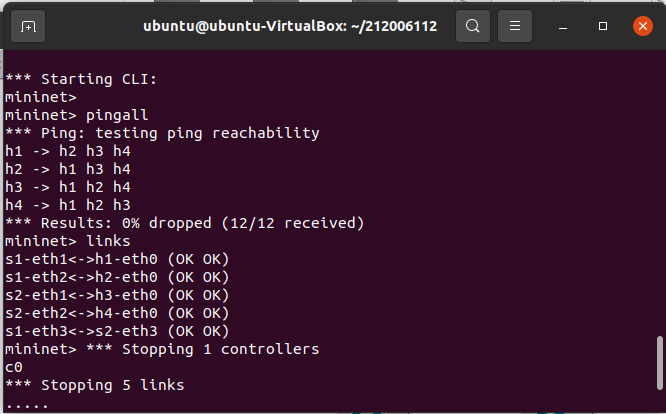Click the 'h1 -> h2 h3 h4' line
The height and width of the screenshot is (414, 666).
(67, 151)
